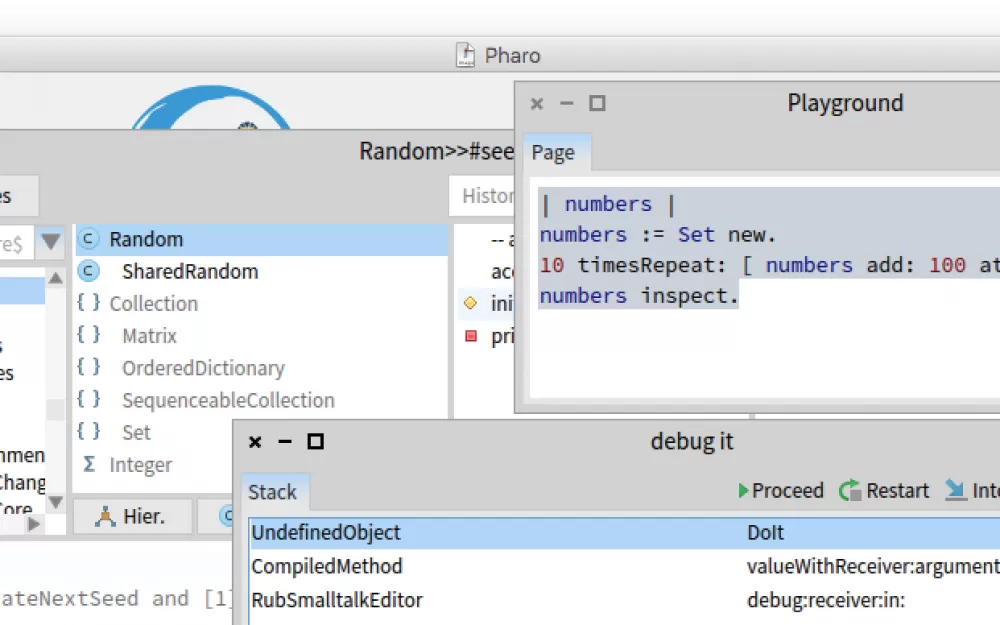The image size is (1000, 625).
Task: Click the Playground window title
Action: point(845,103)
